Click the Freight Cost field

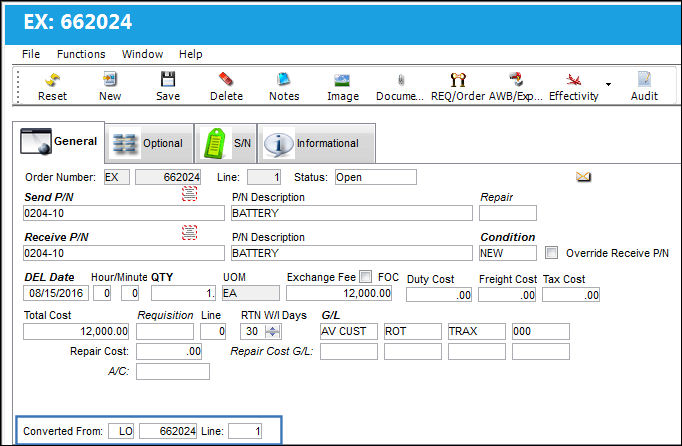coord(507,295)
